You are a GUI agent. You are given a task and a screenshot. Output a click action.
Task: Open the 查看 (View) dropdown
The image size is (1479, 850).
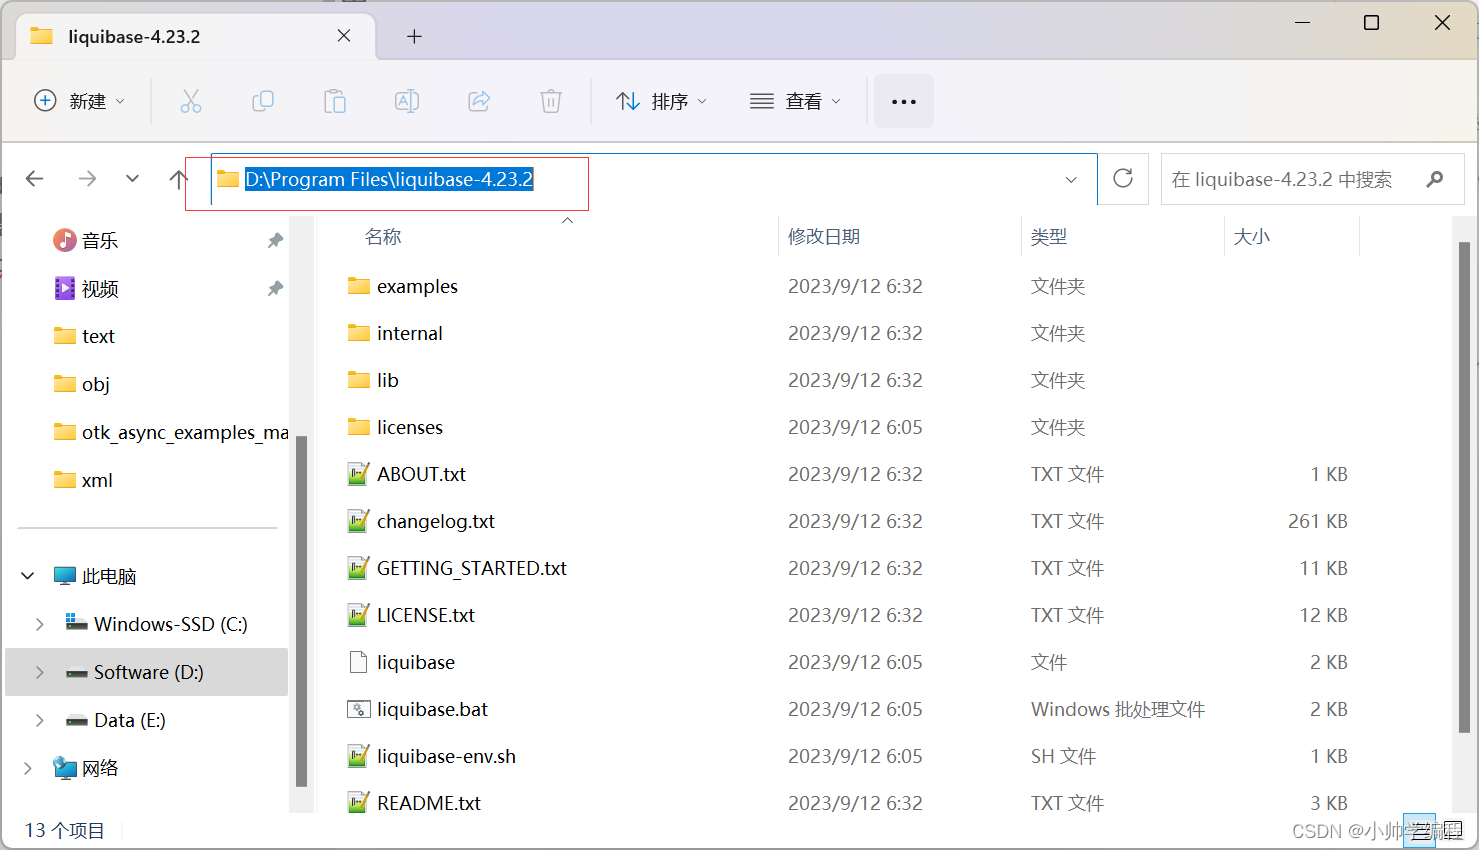[x=795, y=101]
